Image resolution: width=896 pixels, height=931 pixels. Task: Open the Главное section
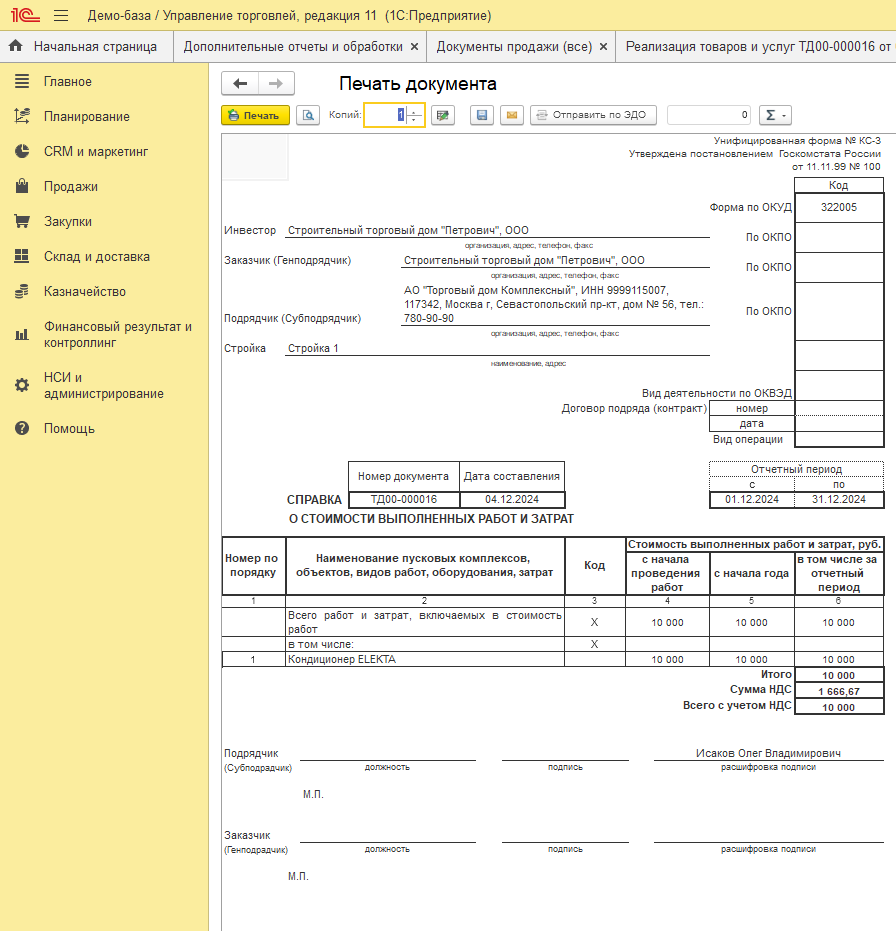click(68, 81)
